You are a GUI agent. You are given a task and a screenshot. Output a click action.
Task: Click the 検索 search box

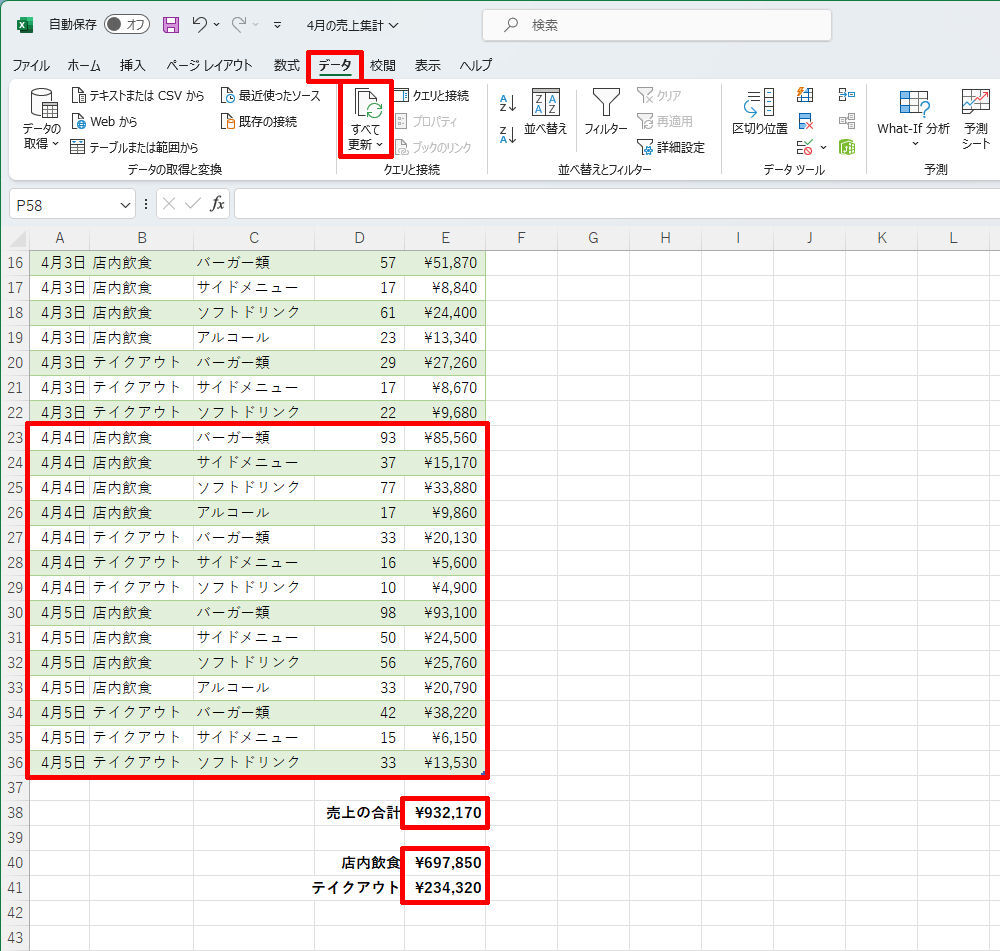click(656, 25)
